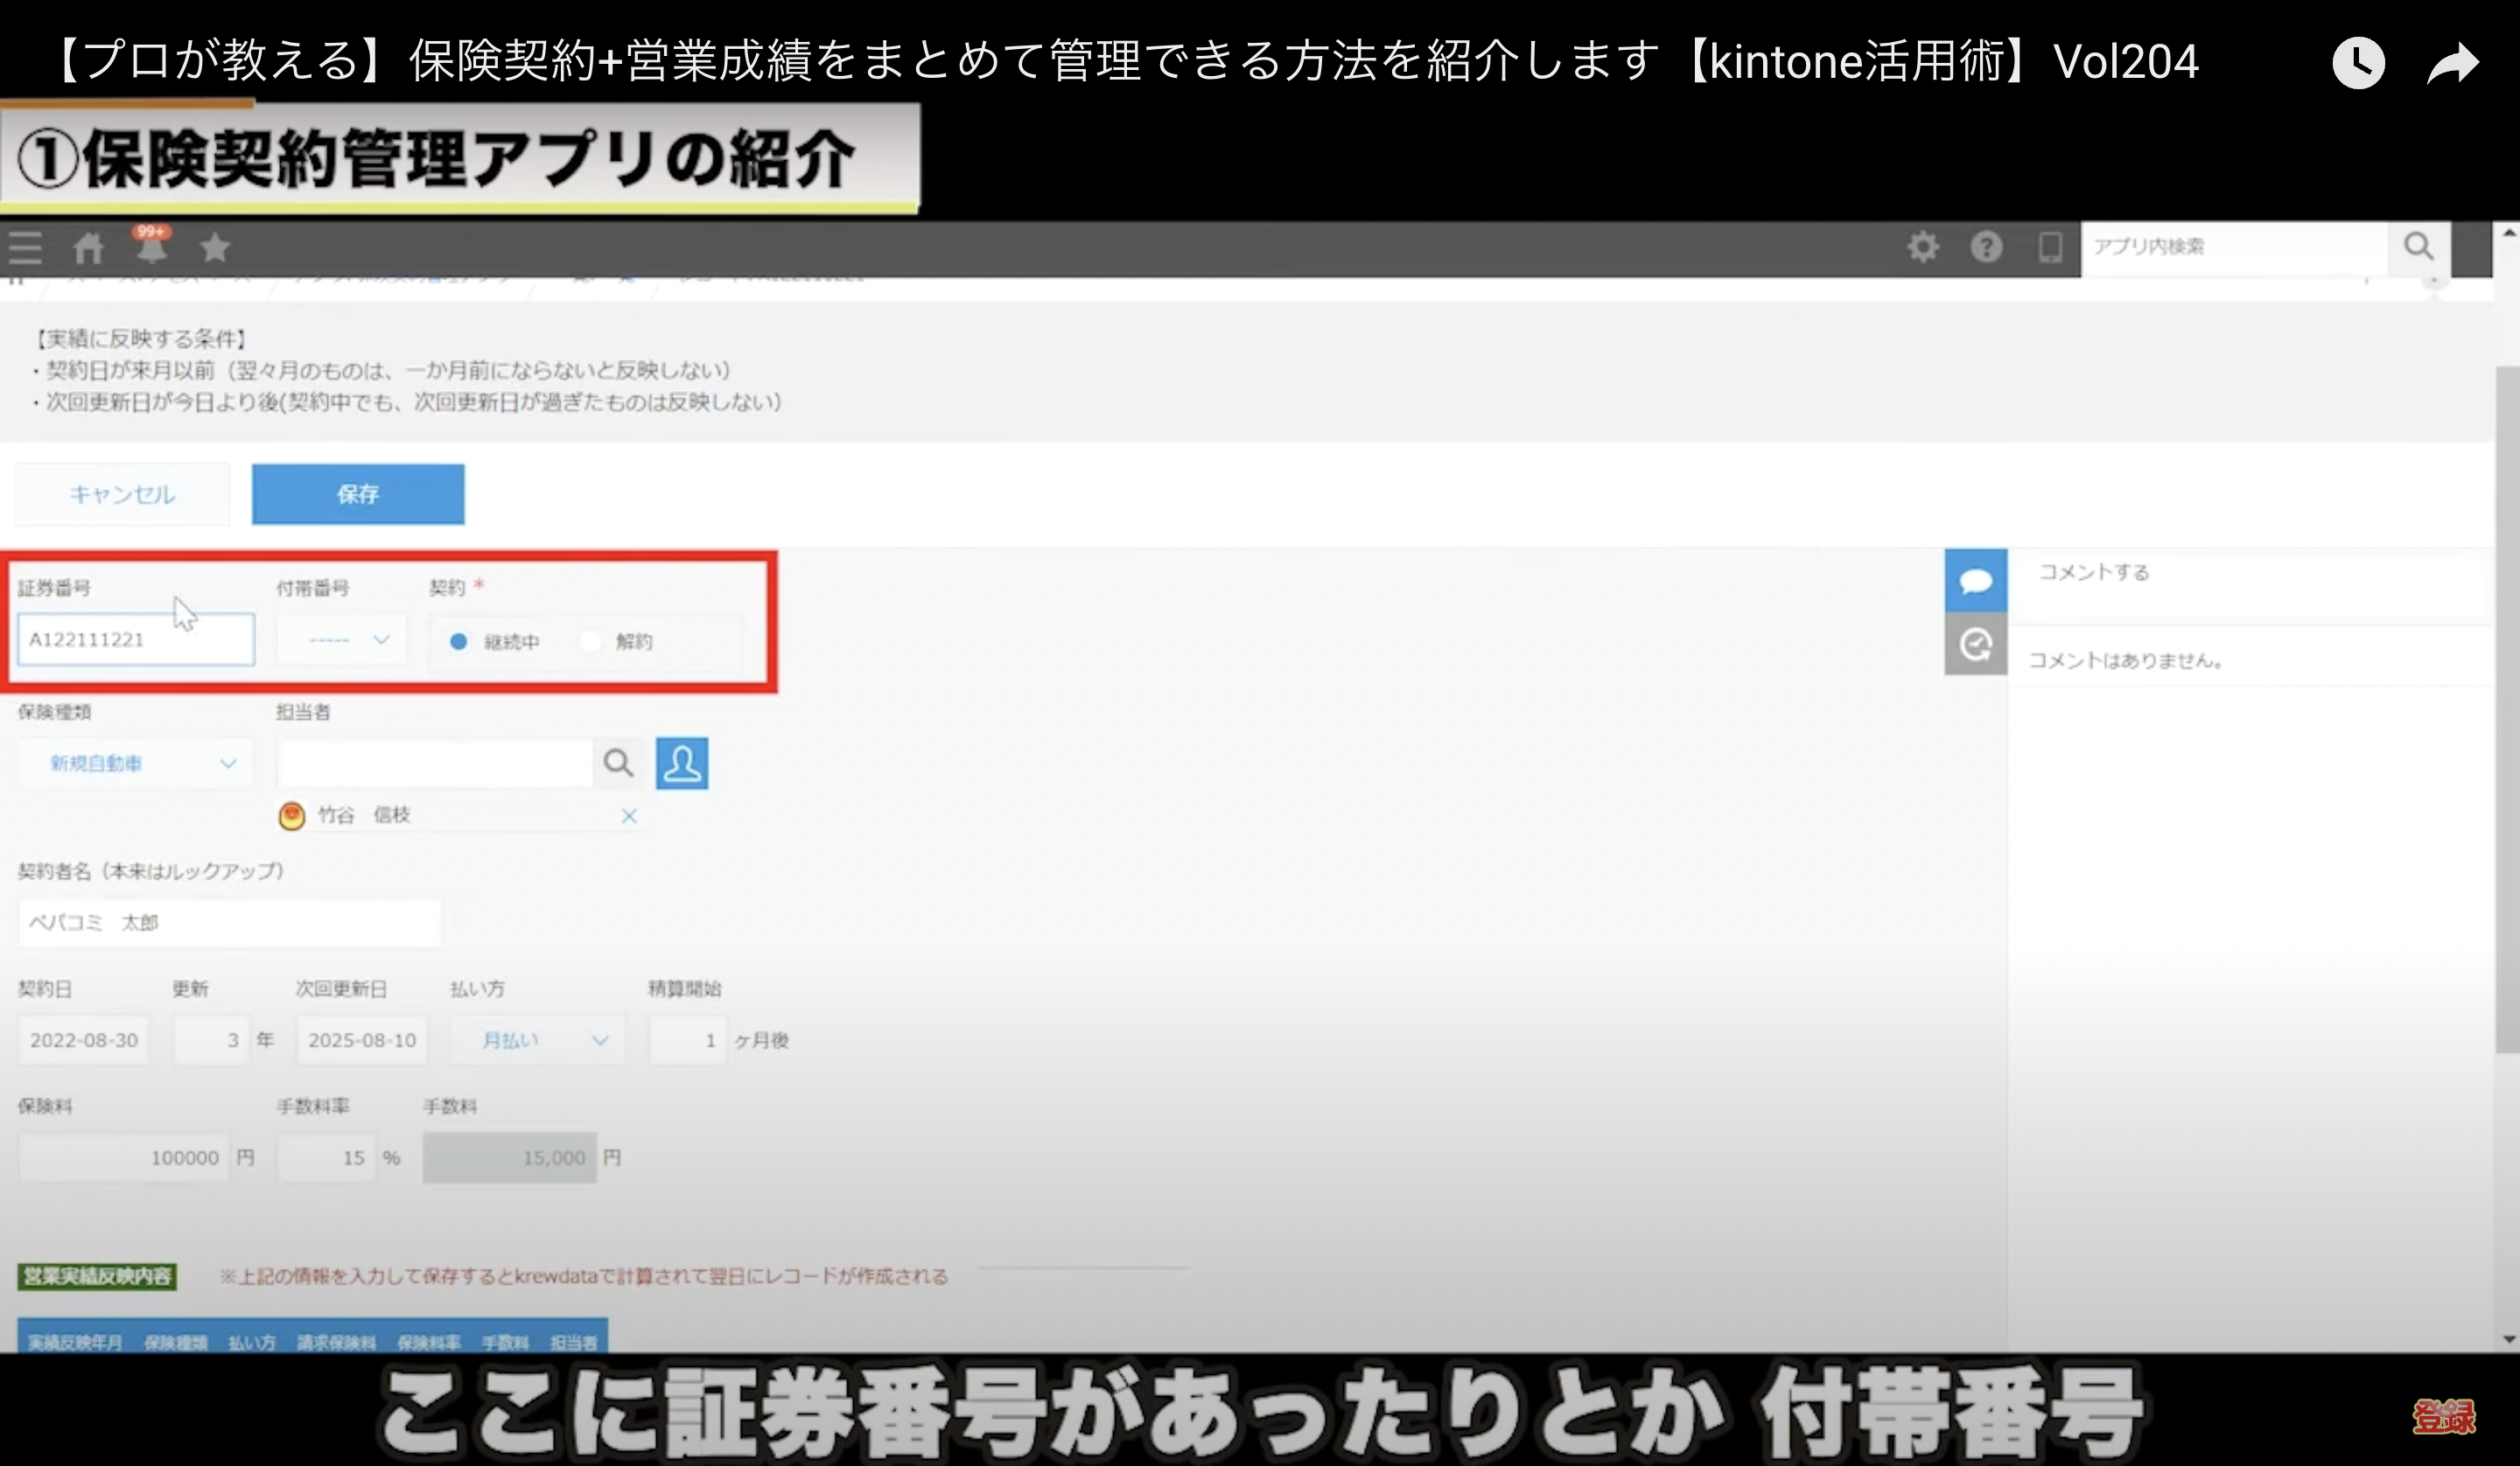
Task: Open the change history icon
Action: click(1975, 644)
